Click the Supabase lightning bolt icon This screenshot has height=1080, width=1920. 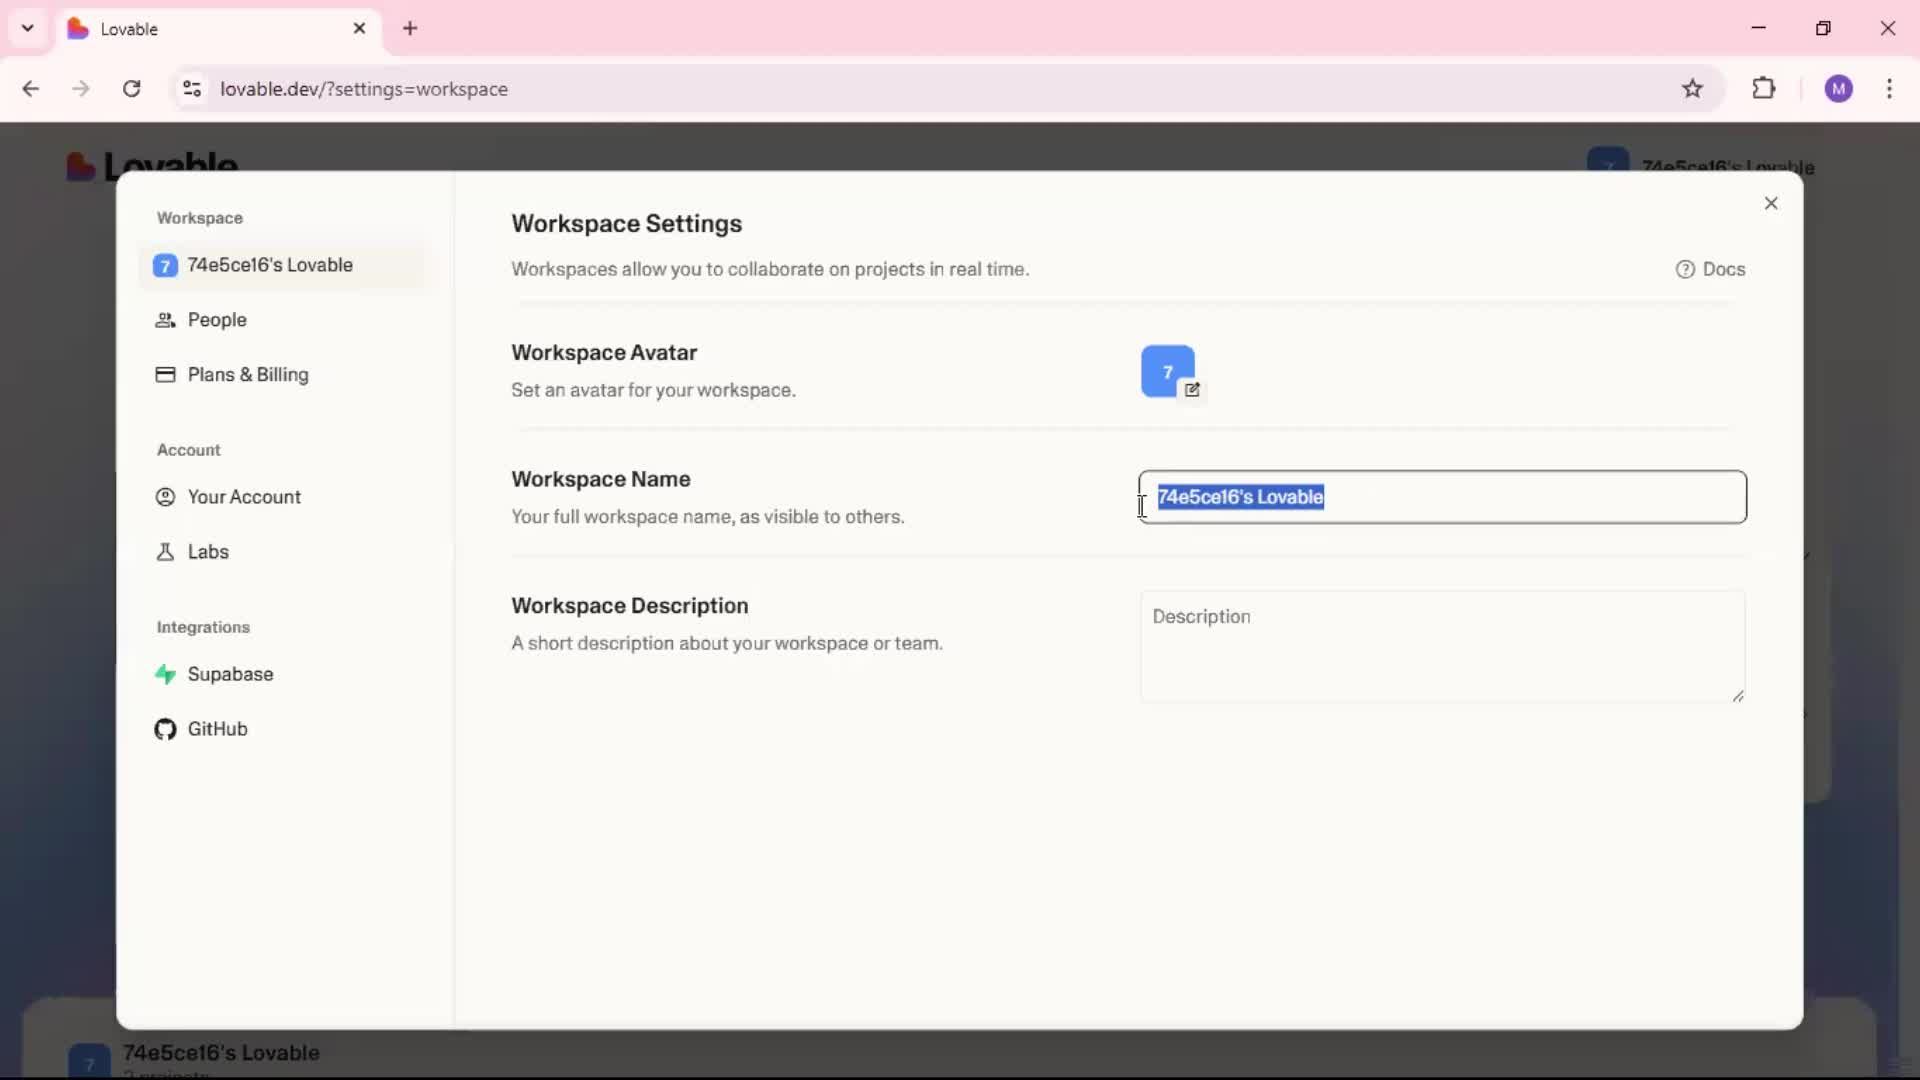[x=165, y=674]
